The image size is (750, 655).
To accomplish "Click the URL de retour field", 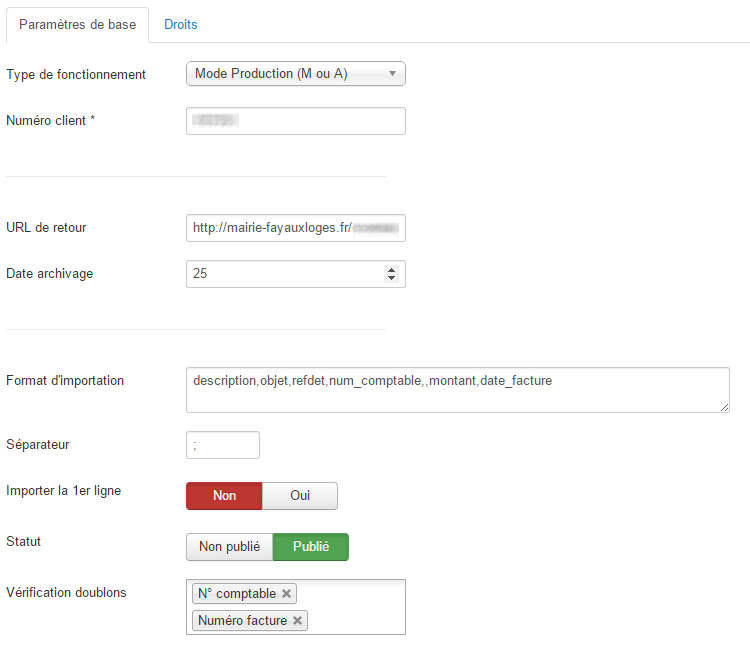I will [295, 228].
